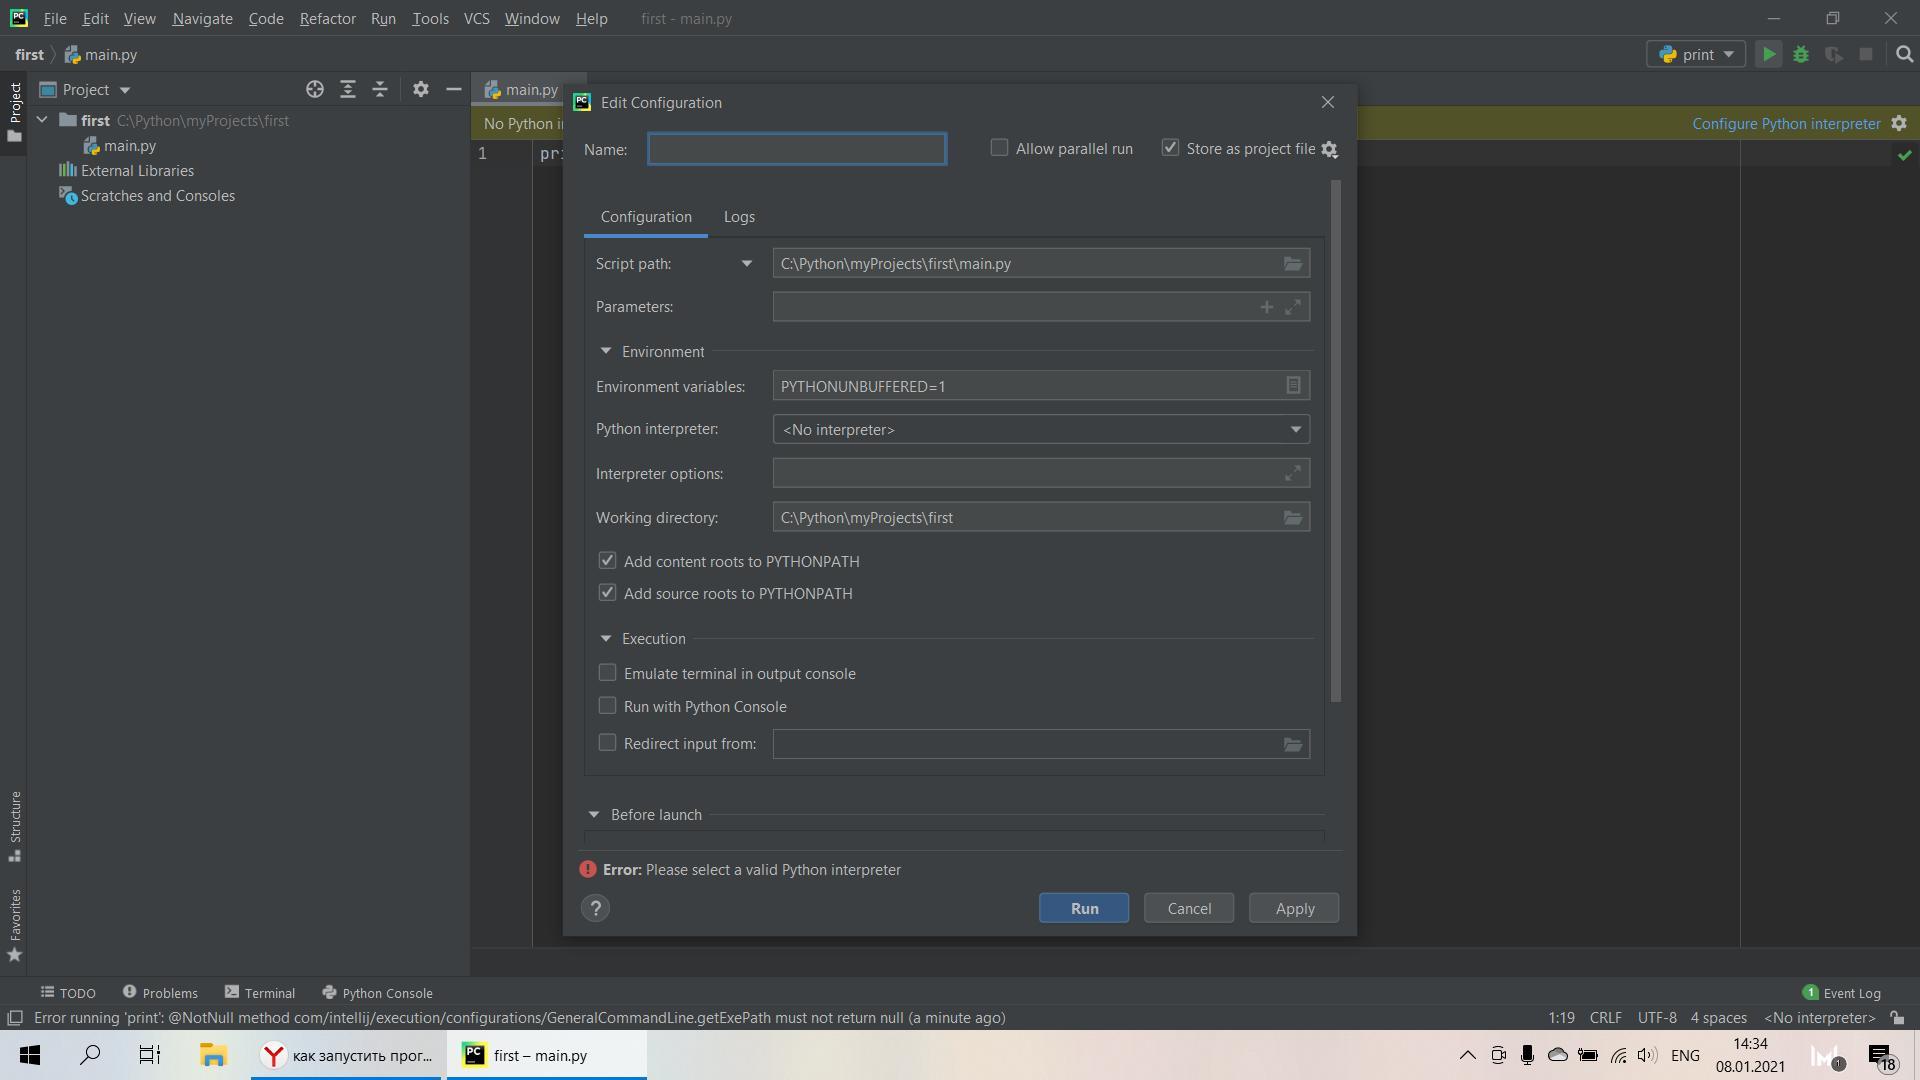The height and width of the screenshot is (1080, 1920).
Task: Click the Name input field
Action: coord(798,149)
